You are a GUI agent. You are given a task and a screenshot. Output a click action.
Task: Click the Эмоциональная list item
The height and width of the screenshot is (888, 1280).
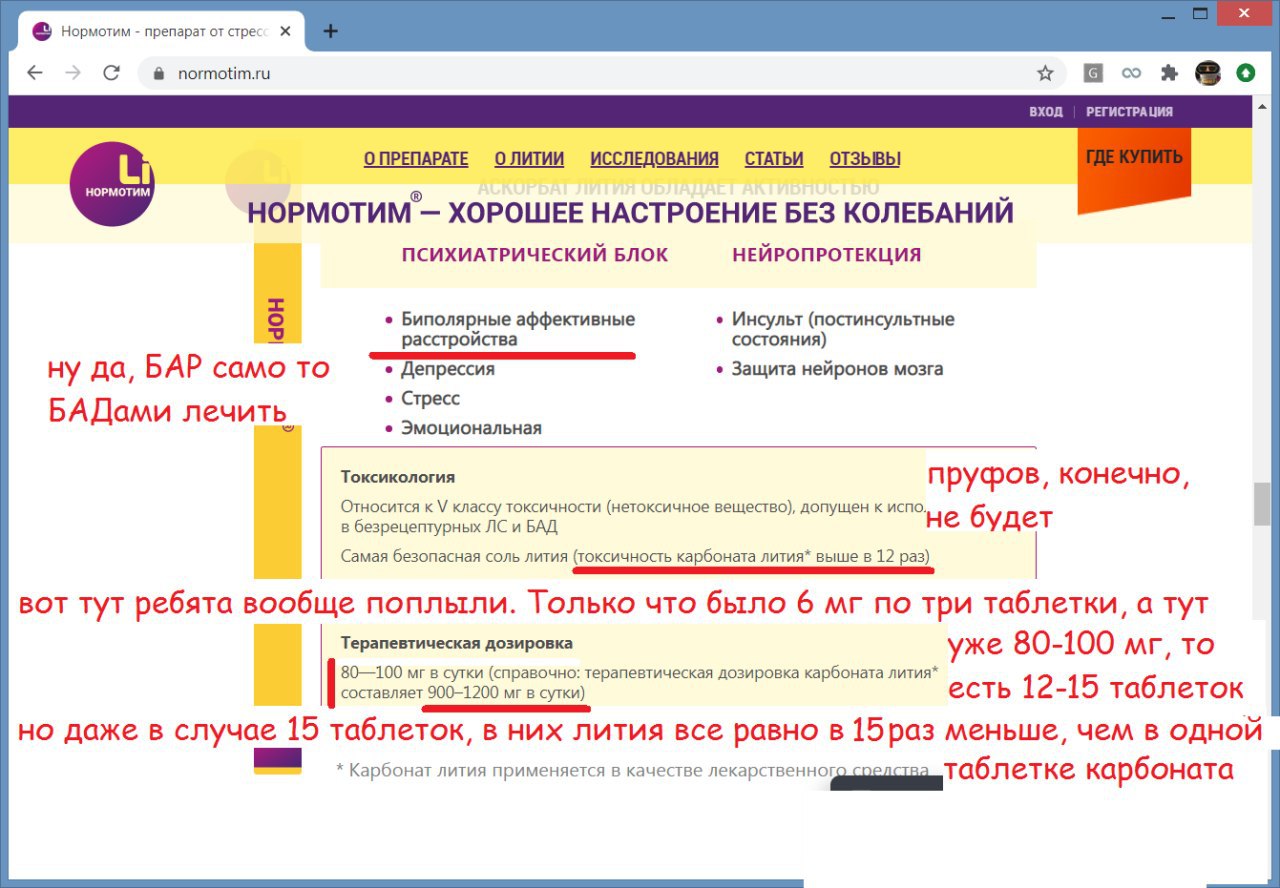(471, 428)
